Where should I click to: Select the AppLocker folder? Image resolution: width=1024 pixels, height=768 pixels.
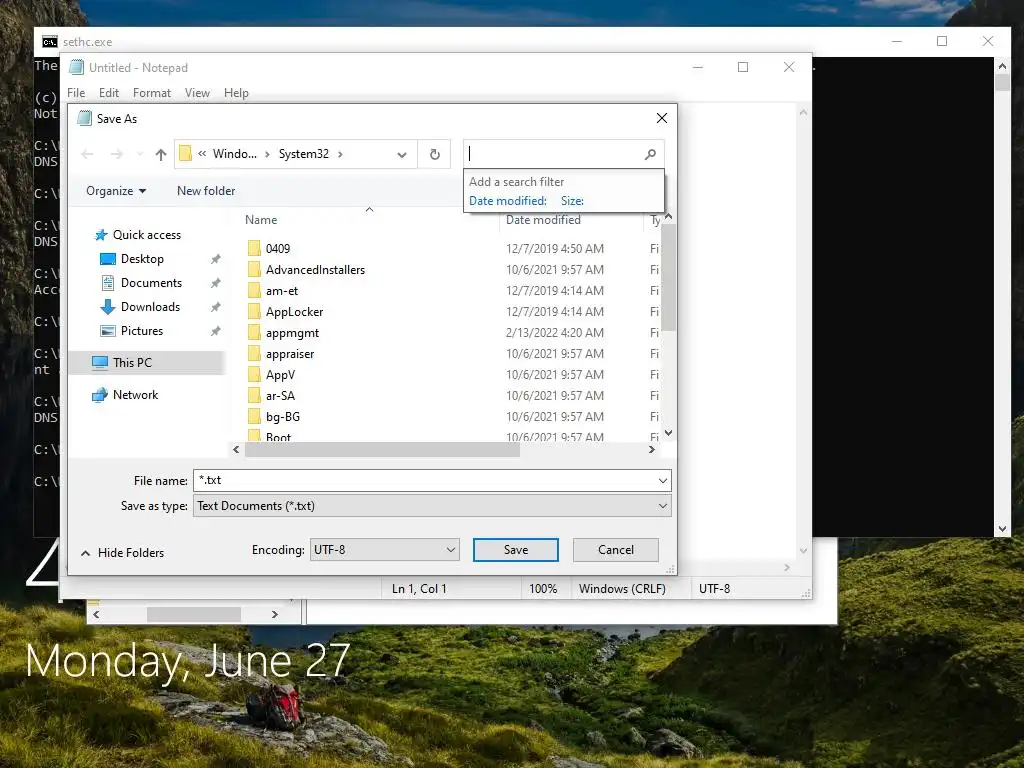coord(294,312)
